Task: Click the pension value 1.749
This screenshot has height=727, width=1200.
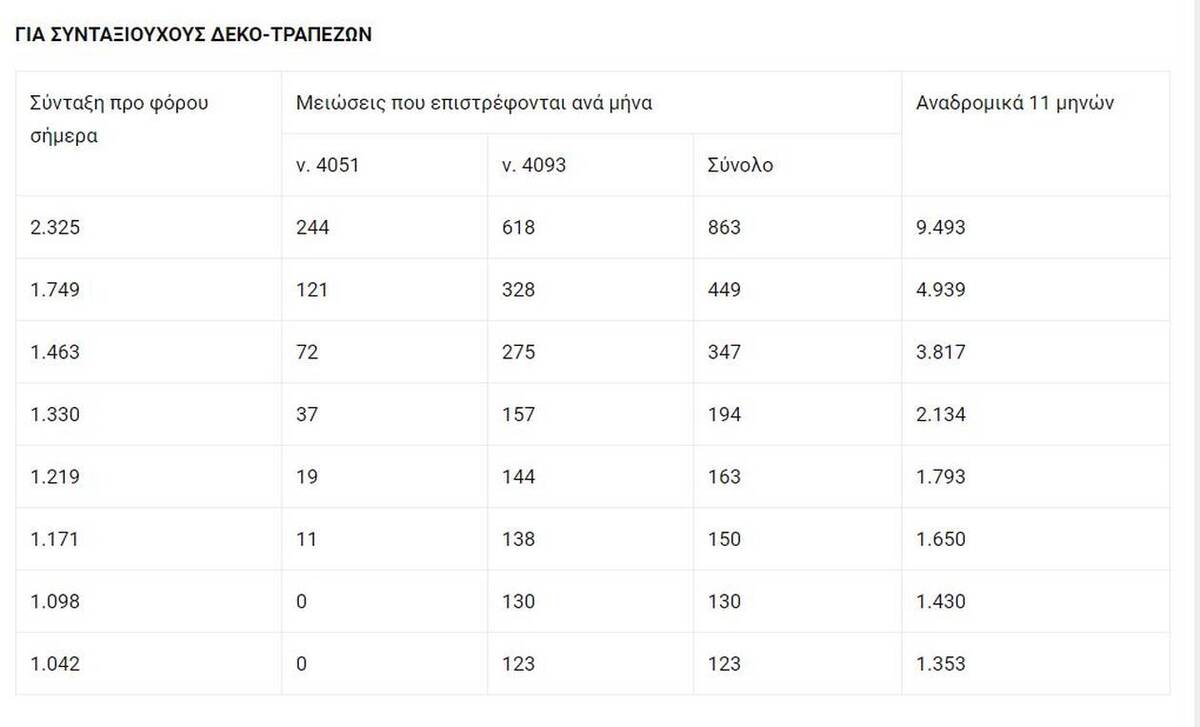Action: pyautogui.click(x=55, y=290)
